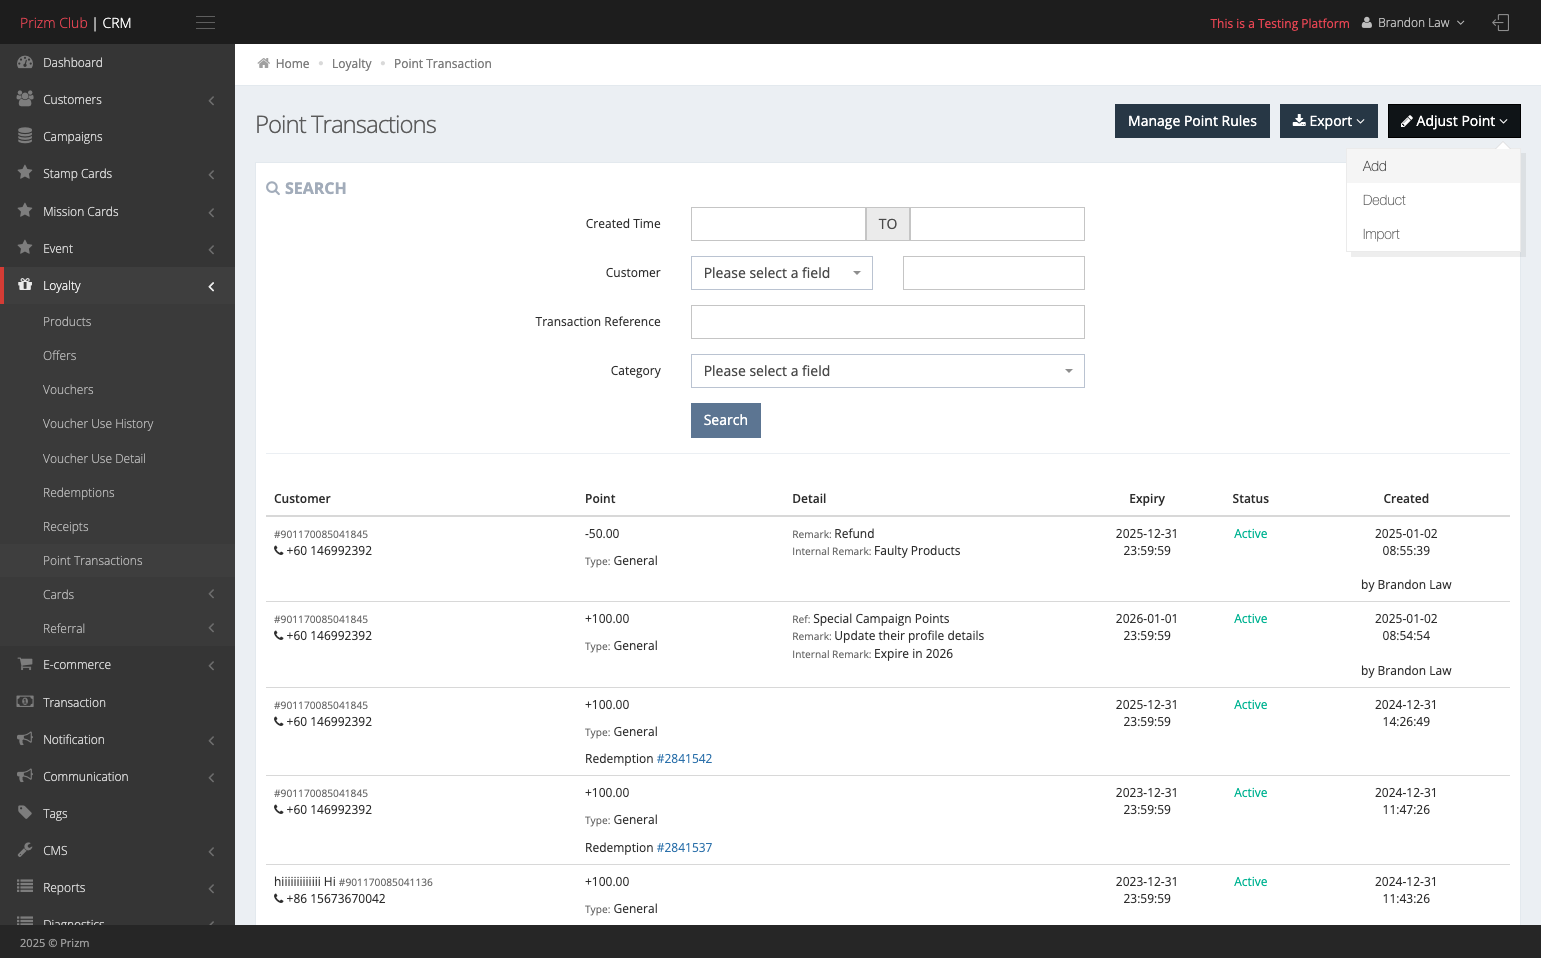Image resolution: width=1541 pixels, height=958 pixels.
Task: Expand the Referral submenu chevron
Action: [x=211, y=628]
